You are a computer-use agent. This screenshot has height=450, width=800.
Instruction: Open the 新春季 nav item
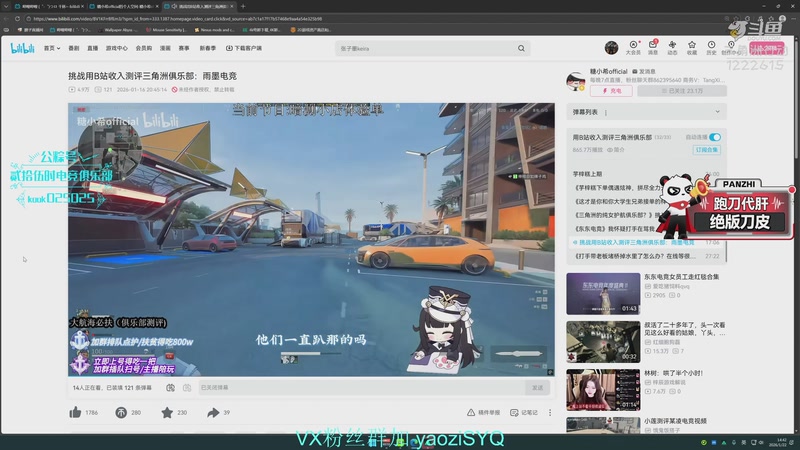click(x=208, y=48)
